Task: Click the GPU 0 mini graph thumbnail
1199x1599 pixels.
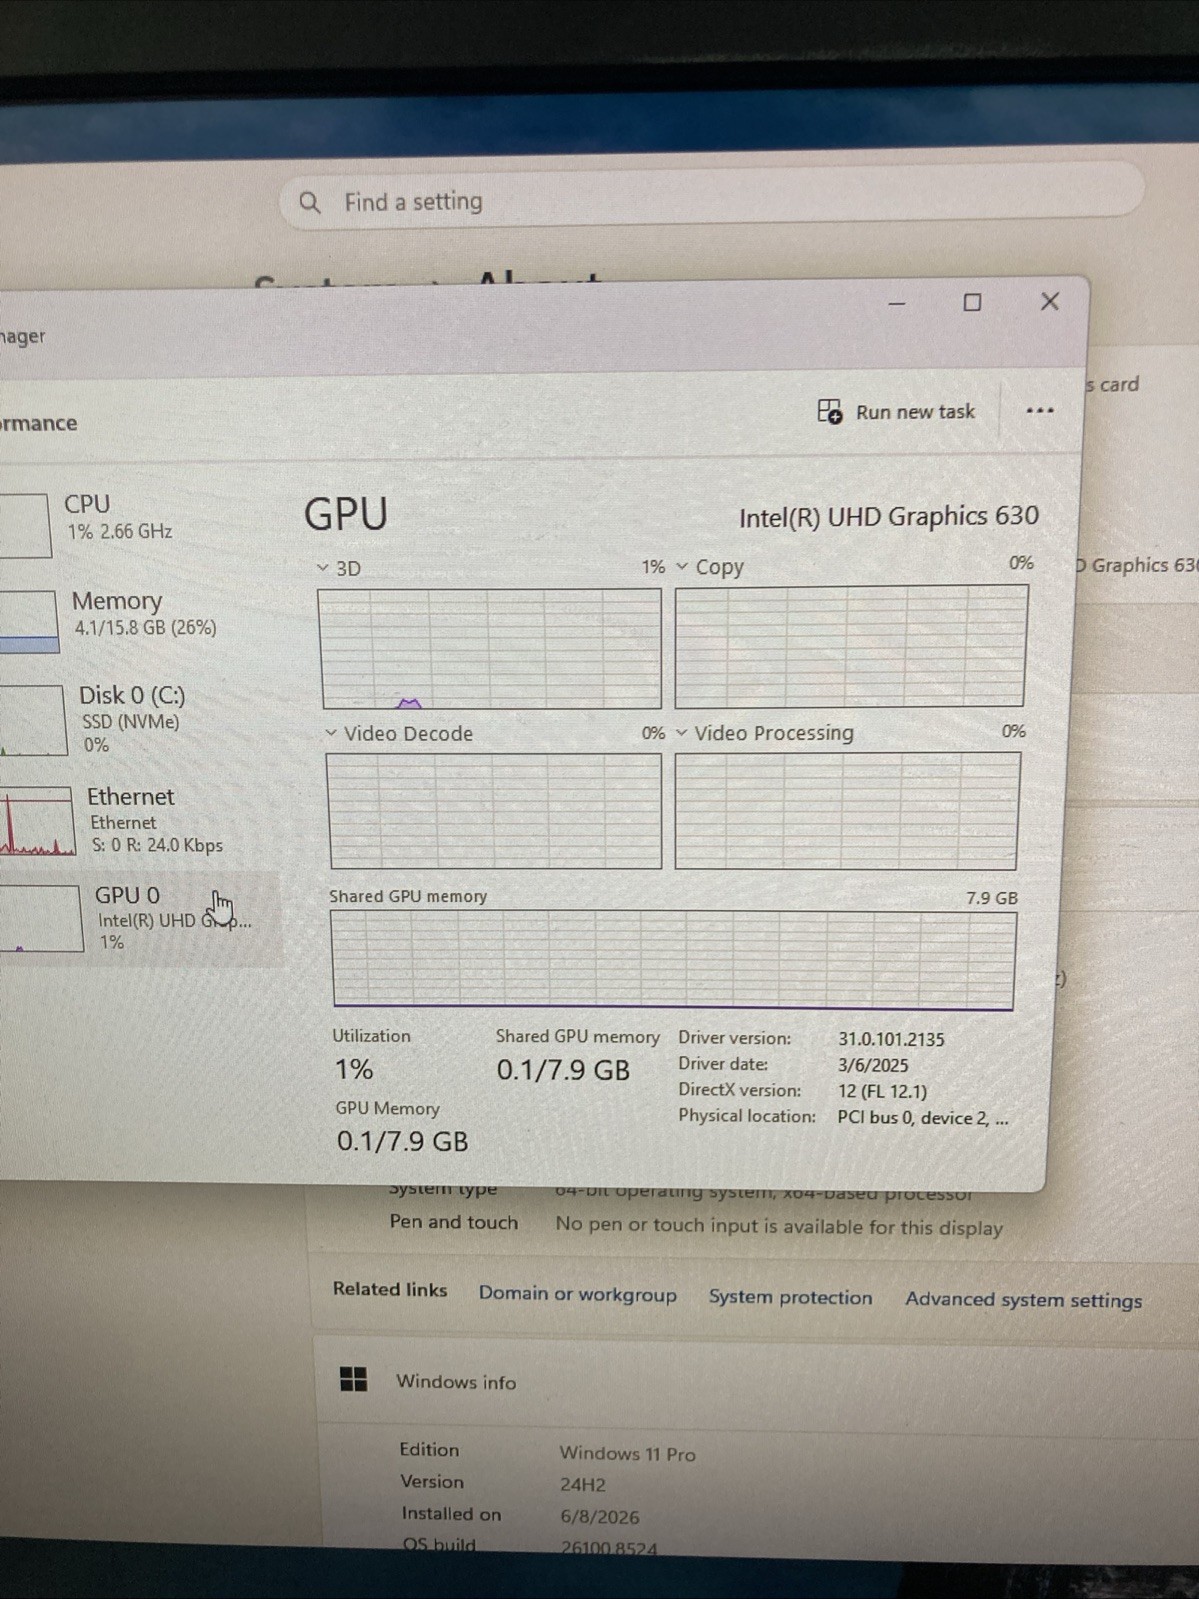Action: click(x=40, y=918)
